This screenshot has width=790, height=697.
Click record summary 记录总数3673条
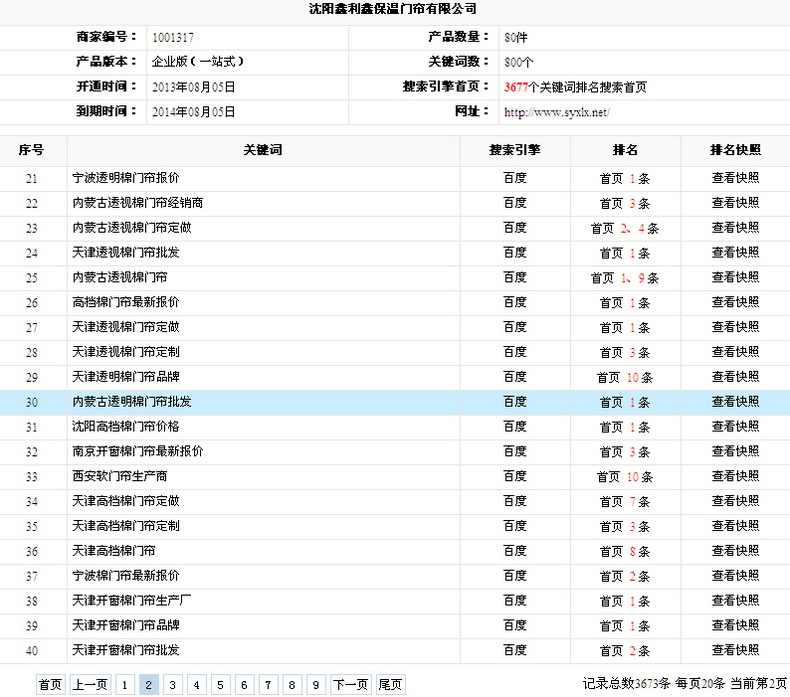pyautogui.click(x=627, y=684)
